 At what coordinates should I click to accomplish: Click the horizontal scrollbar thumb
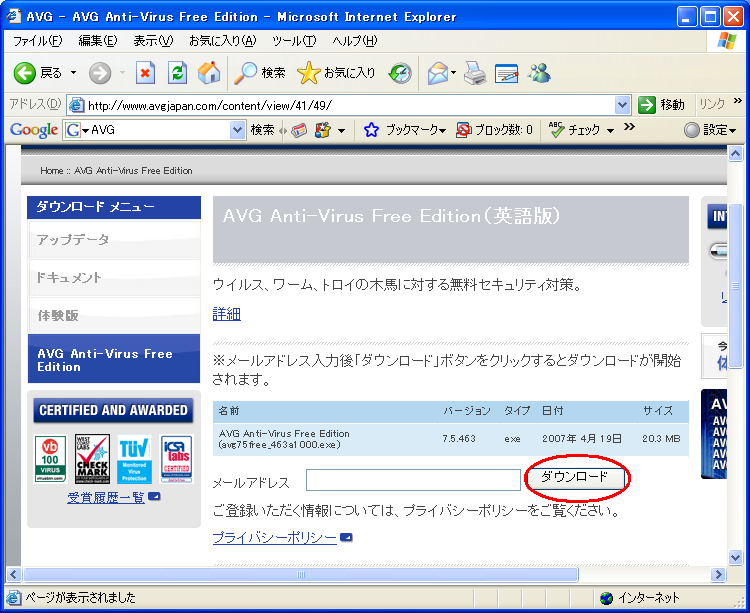(x=301, y=574)
